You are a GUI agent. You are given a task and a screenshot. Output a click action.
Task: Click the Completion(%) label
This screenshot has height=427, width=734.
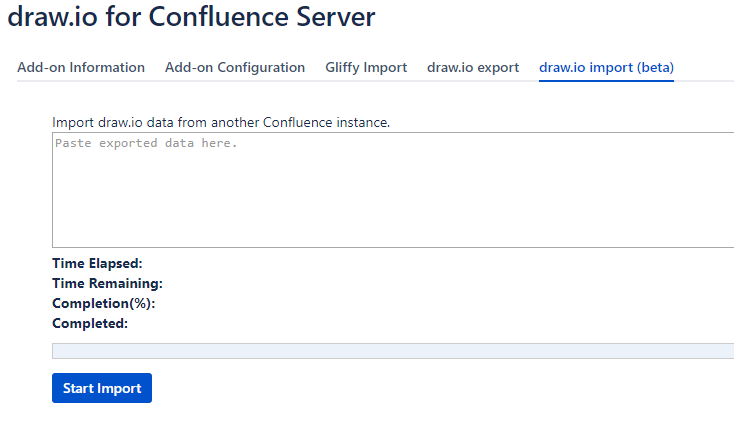pos(103,303)
